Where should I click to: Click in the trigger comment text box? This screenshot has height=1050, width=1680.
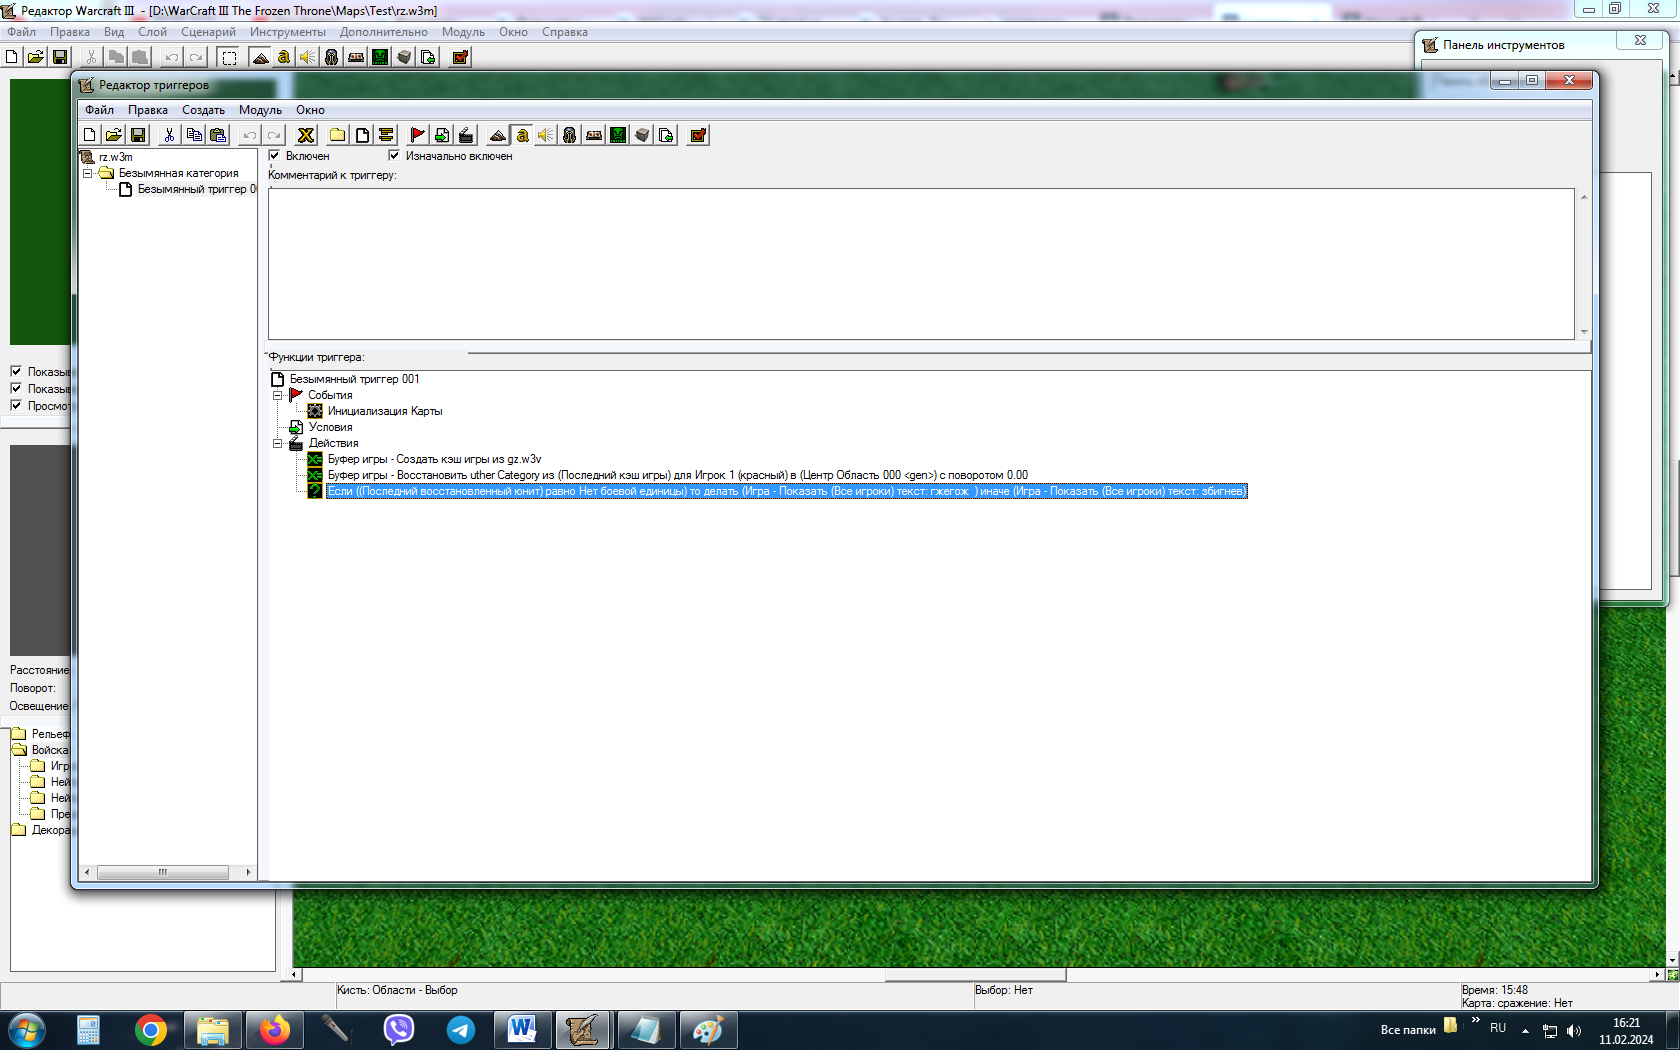coord(921,264)
